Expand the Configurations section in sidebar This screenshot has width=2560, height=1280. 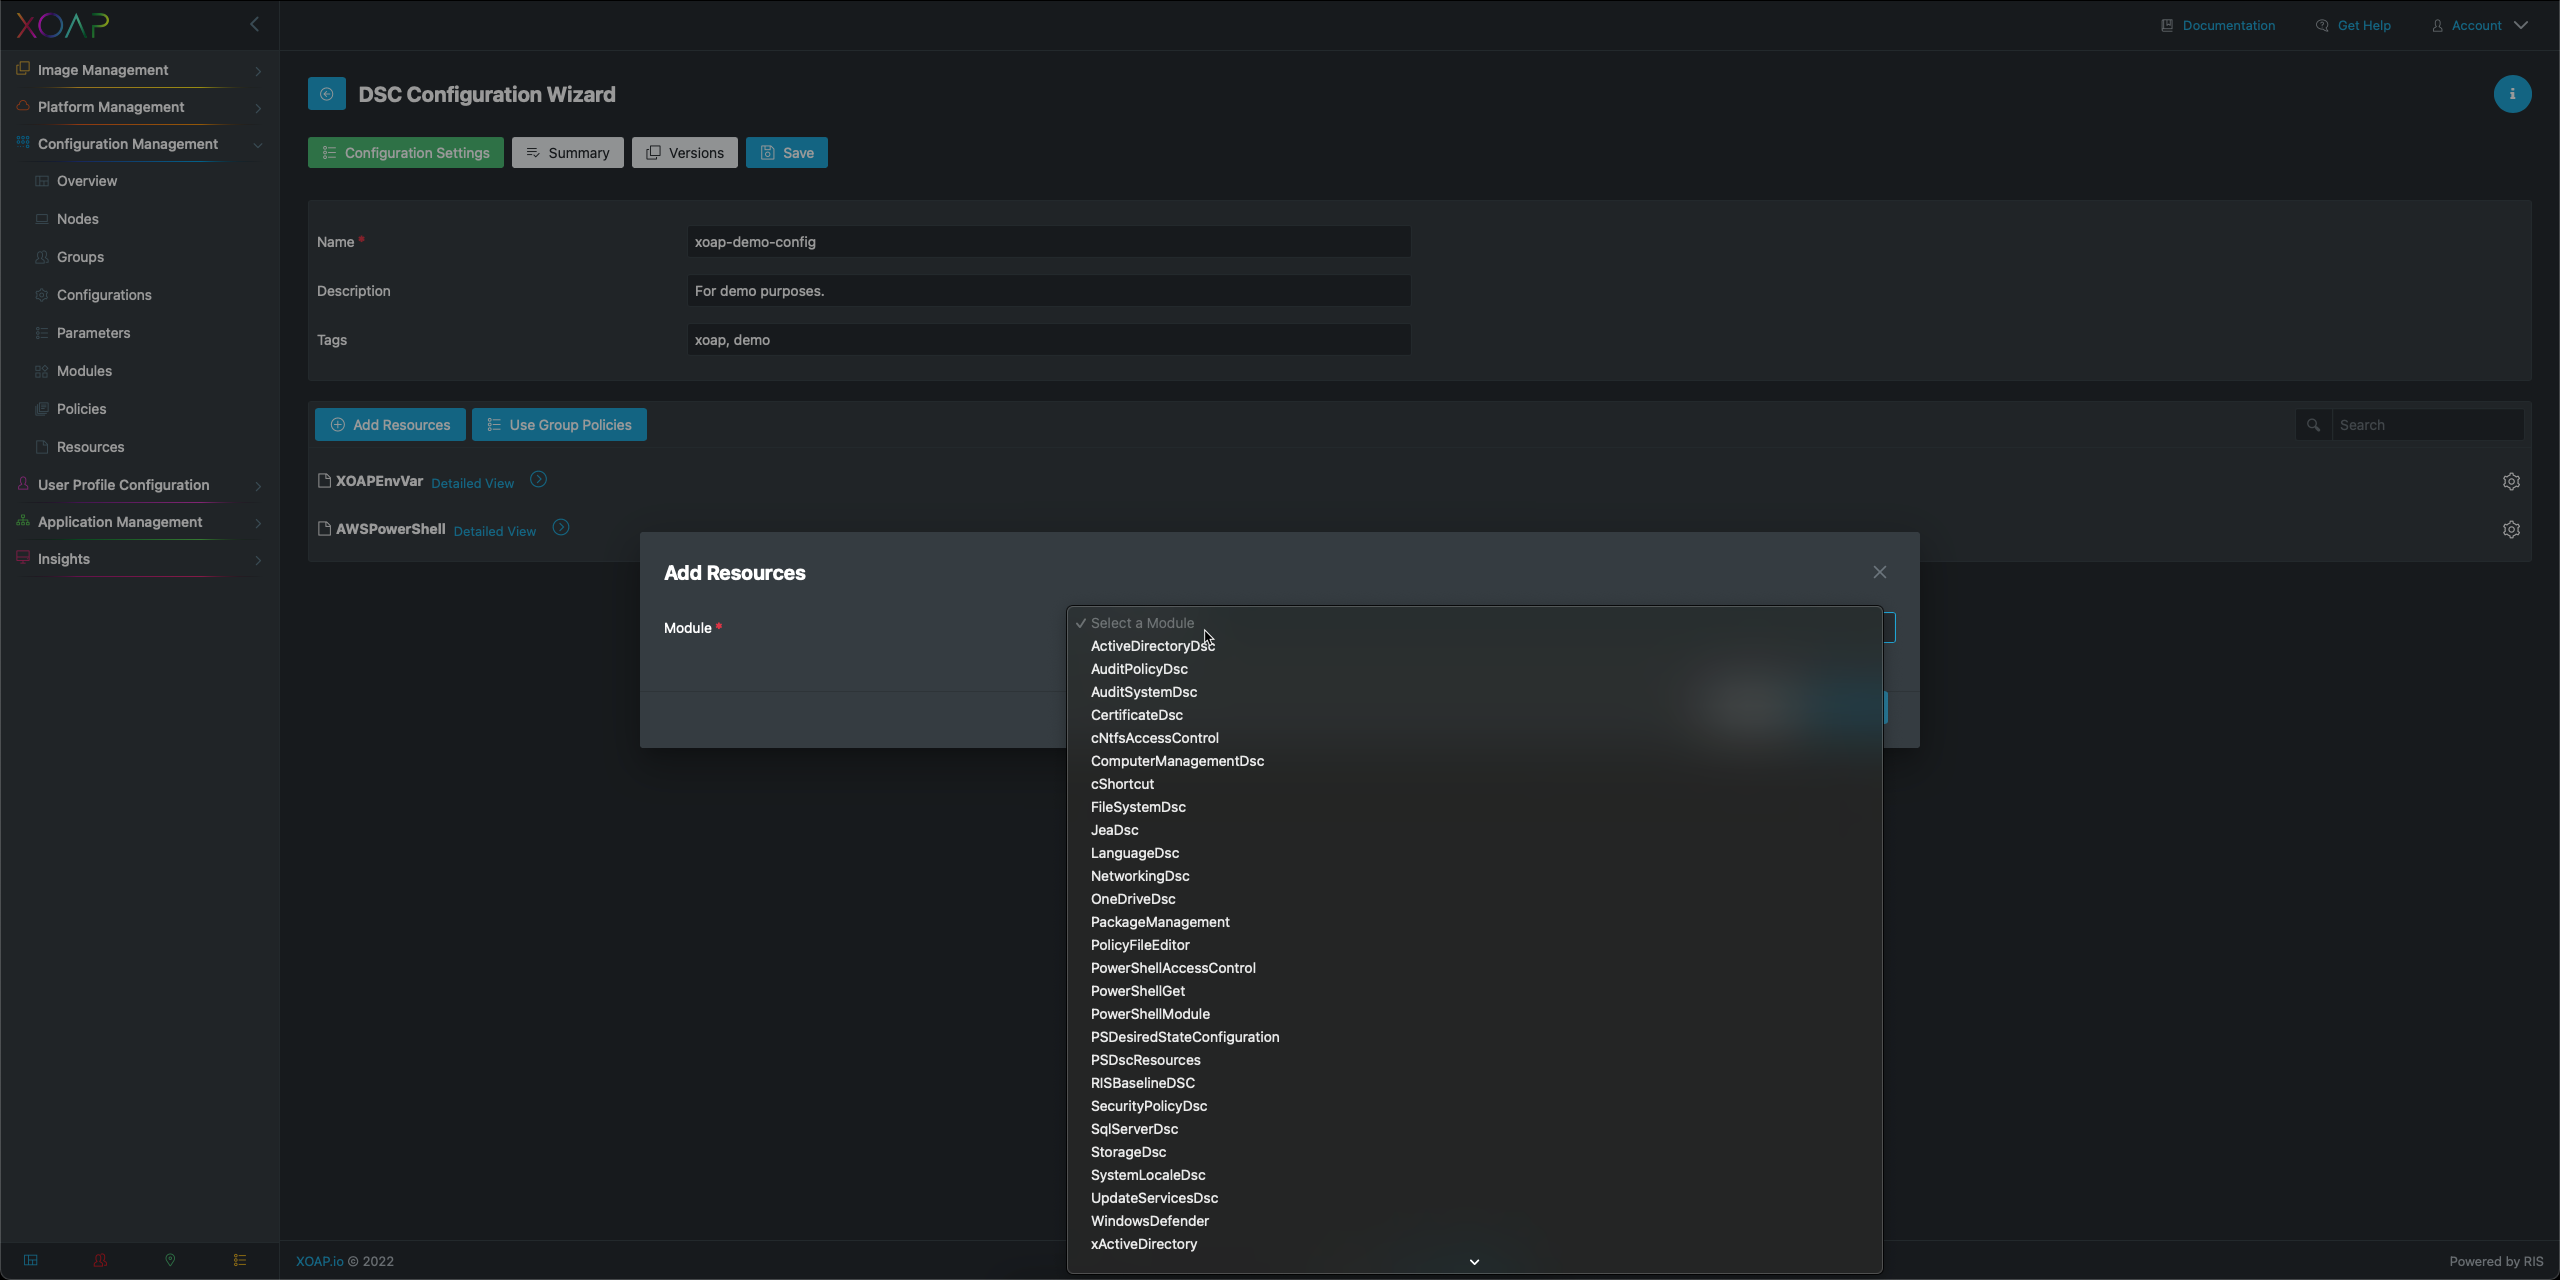click(x=103, y=296)
